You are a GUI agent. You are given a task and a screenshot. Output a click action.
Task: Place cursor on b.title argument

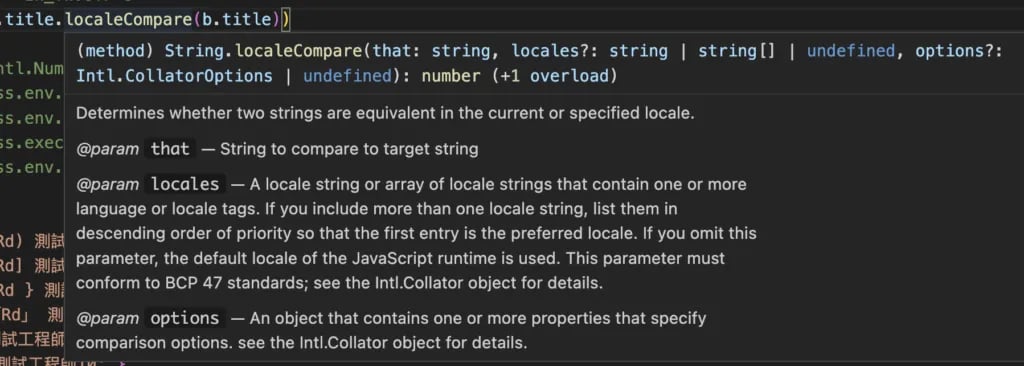[236, 20]
